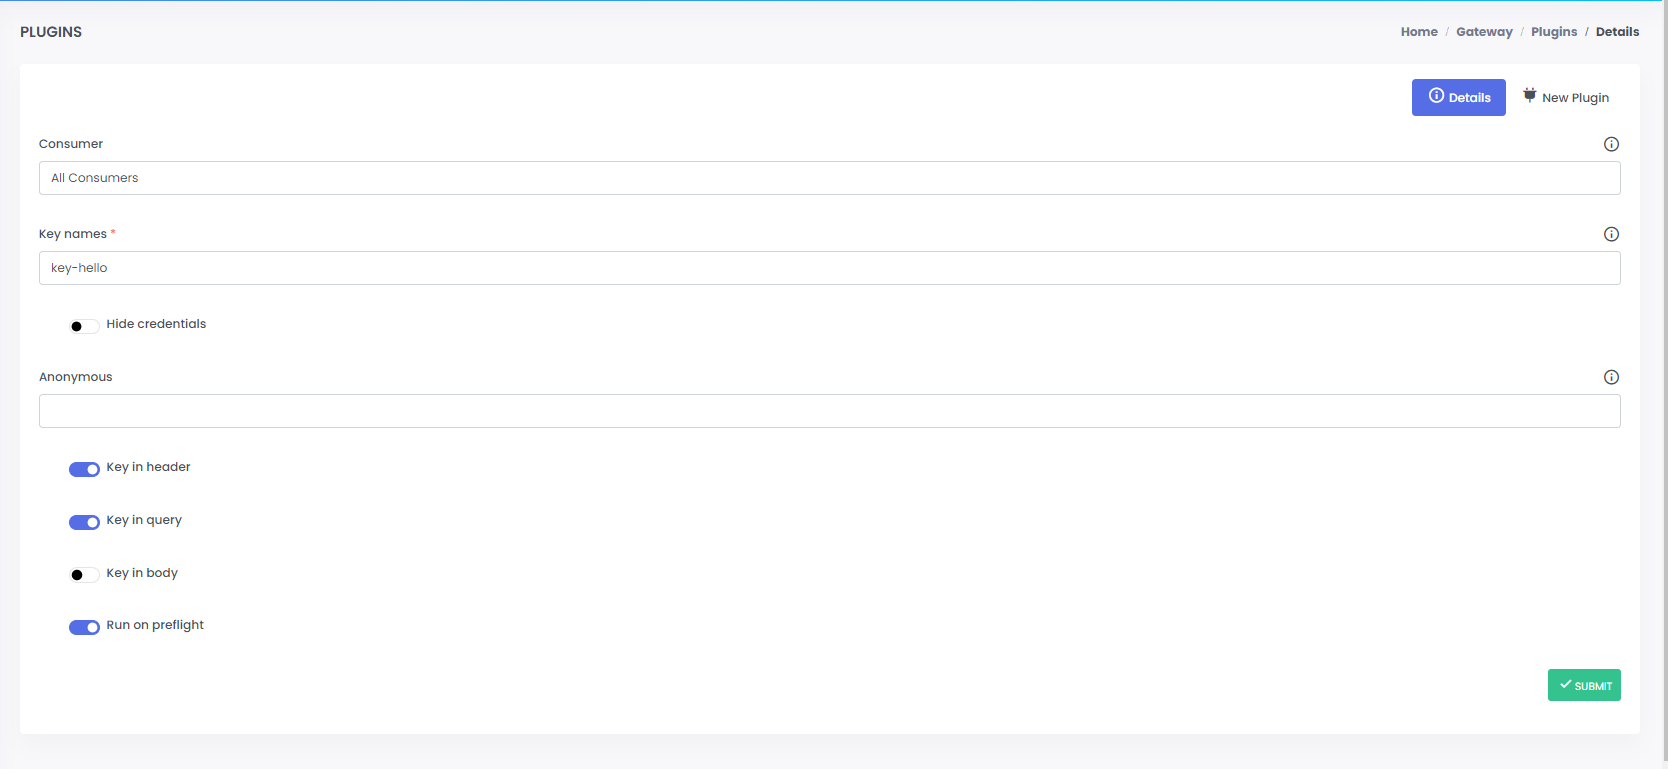The image size is (1668, 769).
Task: Go to Home in the breadcrumb
Action: point(1419,32)
